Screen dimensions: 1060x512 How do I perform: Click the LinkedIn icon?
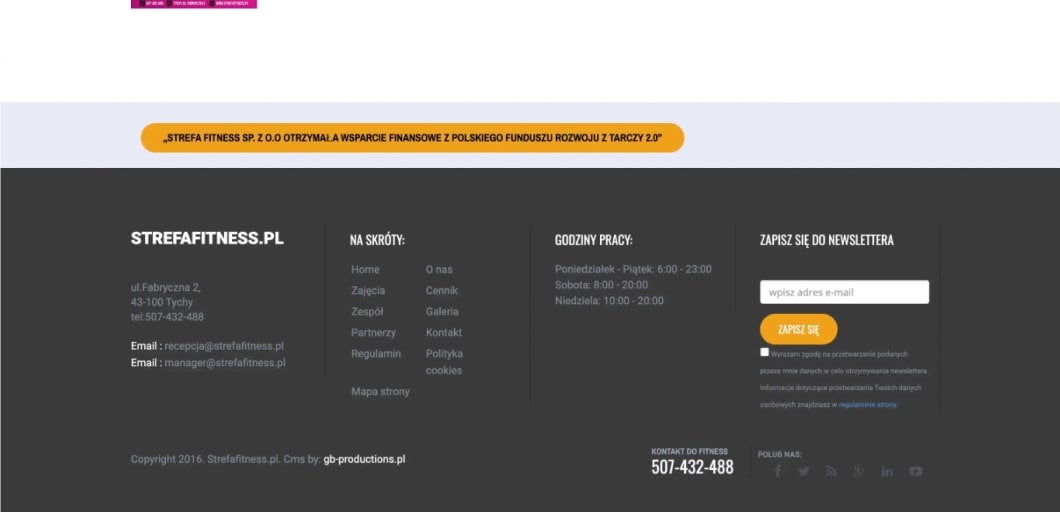pyautogui.click(x=887, y=471)
